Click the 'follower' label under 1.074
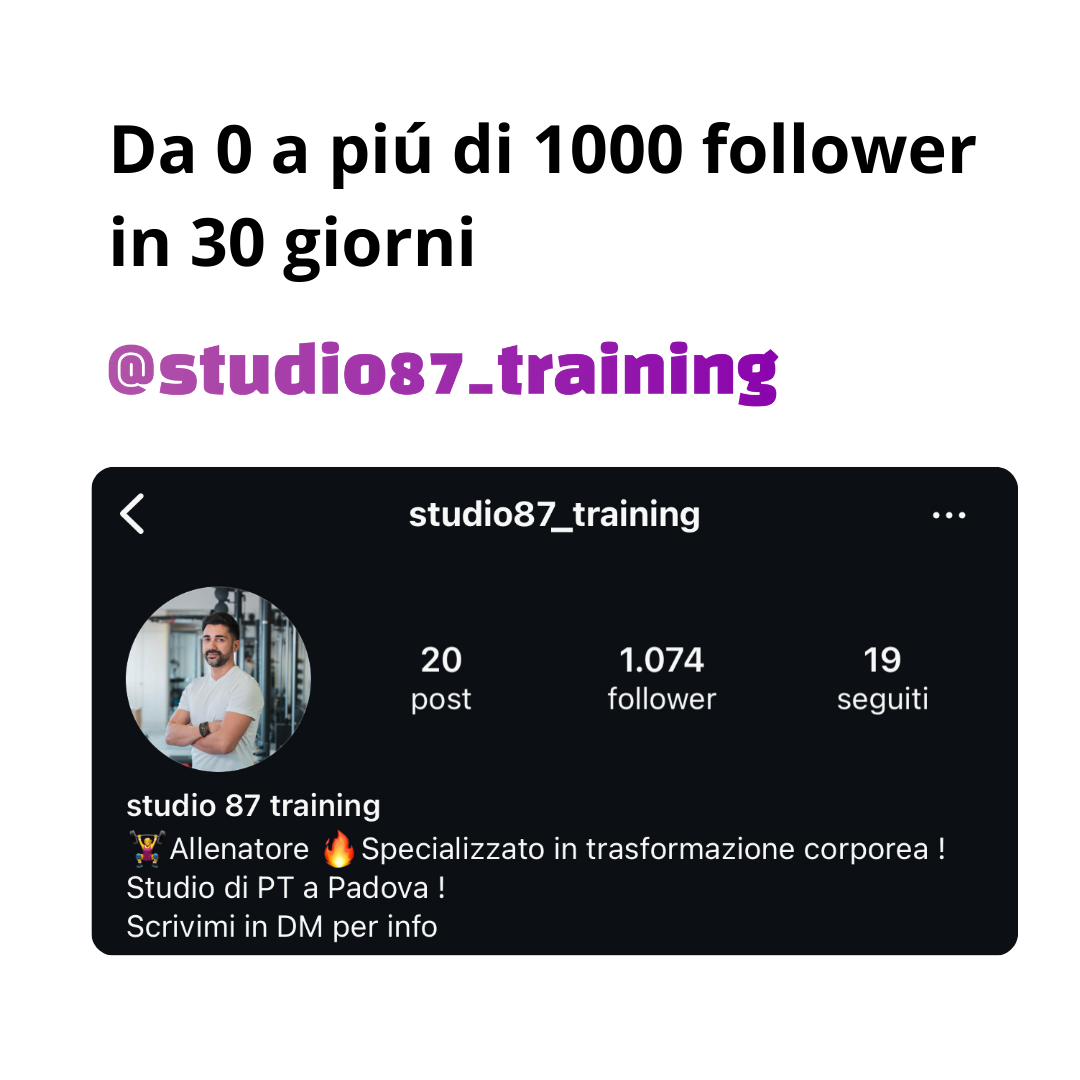This screenshot has height=1080, width=1080. point(662,699)
